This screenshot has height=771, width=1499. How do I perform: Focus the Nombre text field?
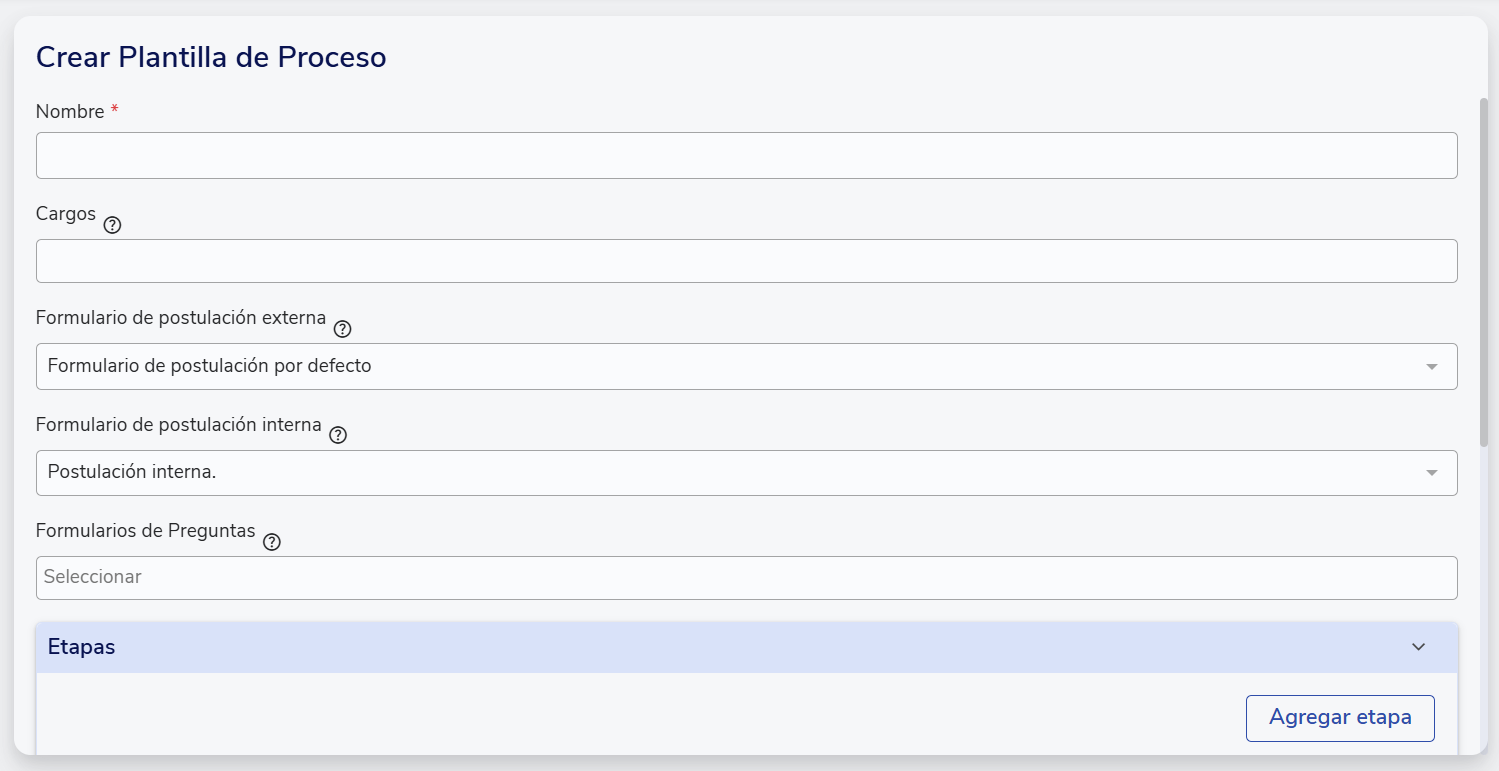tap(746, 156)
